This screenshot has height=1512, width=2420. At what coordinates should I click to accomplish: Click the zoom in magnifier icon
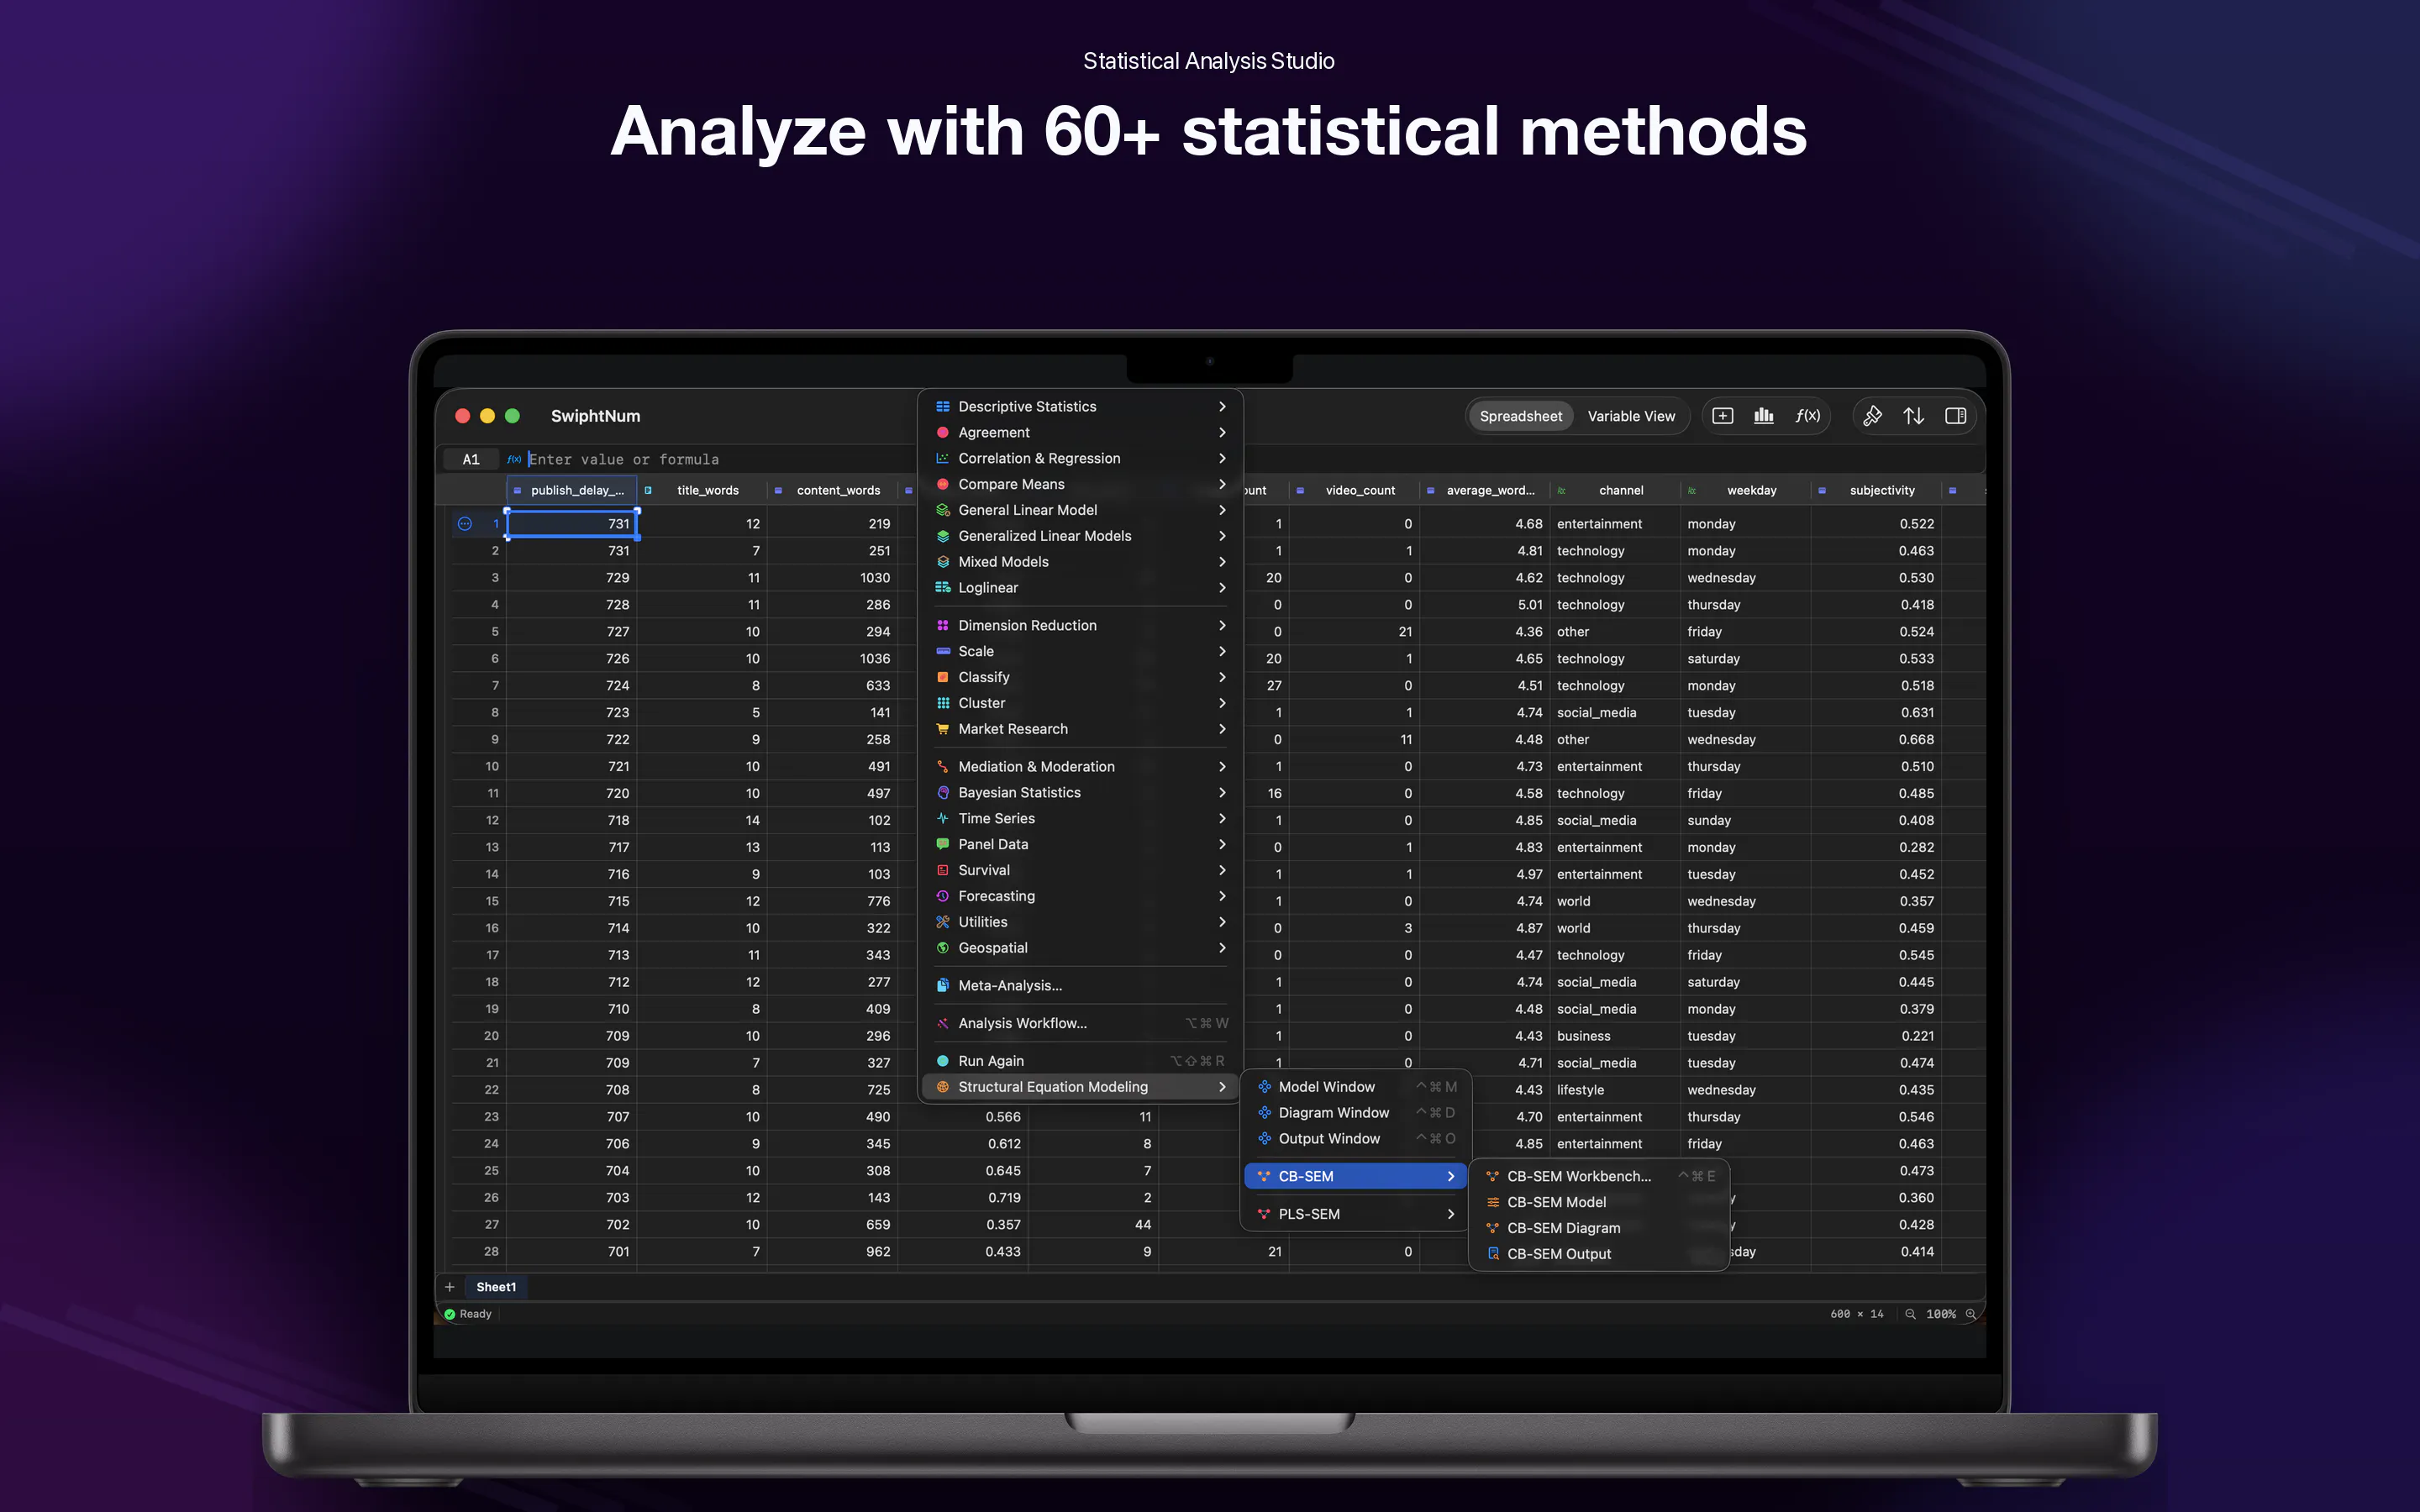coord(1971,1314)
